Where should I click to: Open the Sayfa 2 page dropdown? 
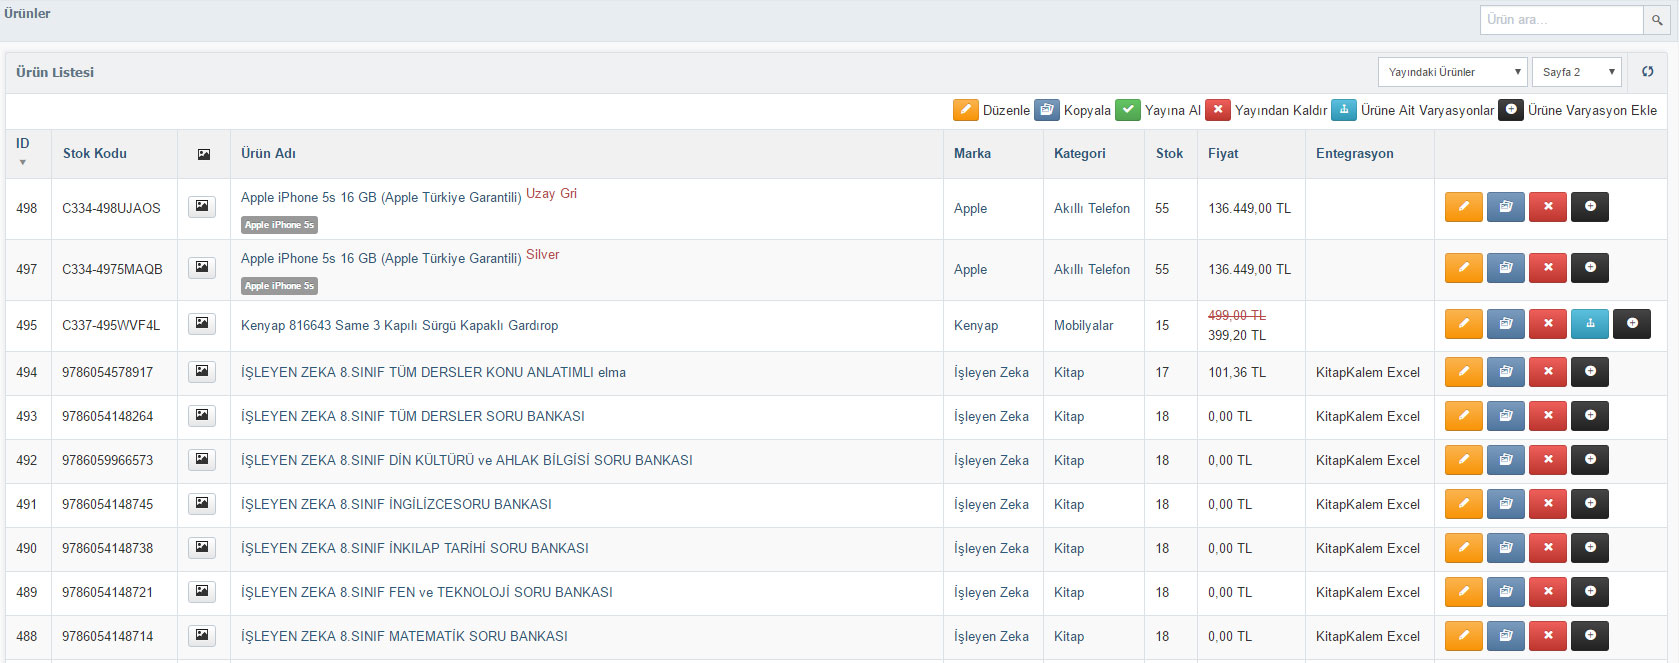1576,72
